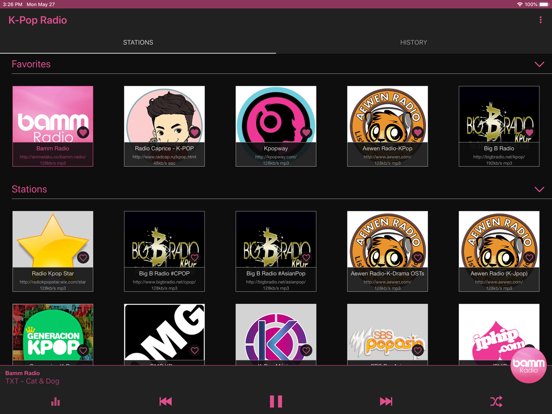Favorite Big B Radio #CPOP with heart
552x414 pixels.
pos(195,257)
